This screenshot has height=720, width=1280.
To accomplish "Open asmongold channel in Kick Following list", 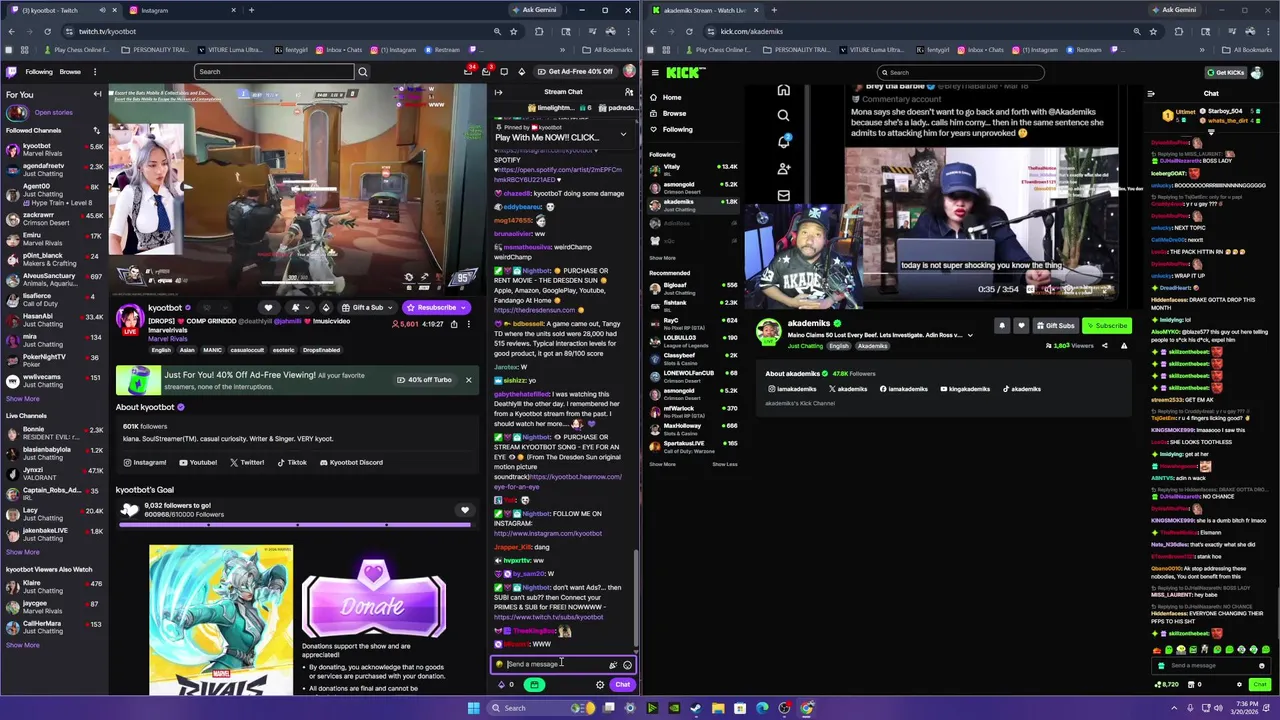I will (x=694, y=188).
